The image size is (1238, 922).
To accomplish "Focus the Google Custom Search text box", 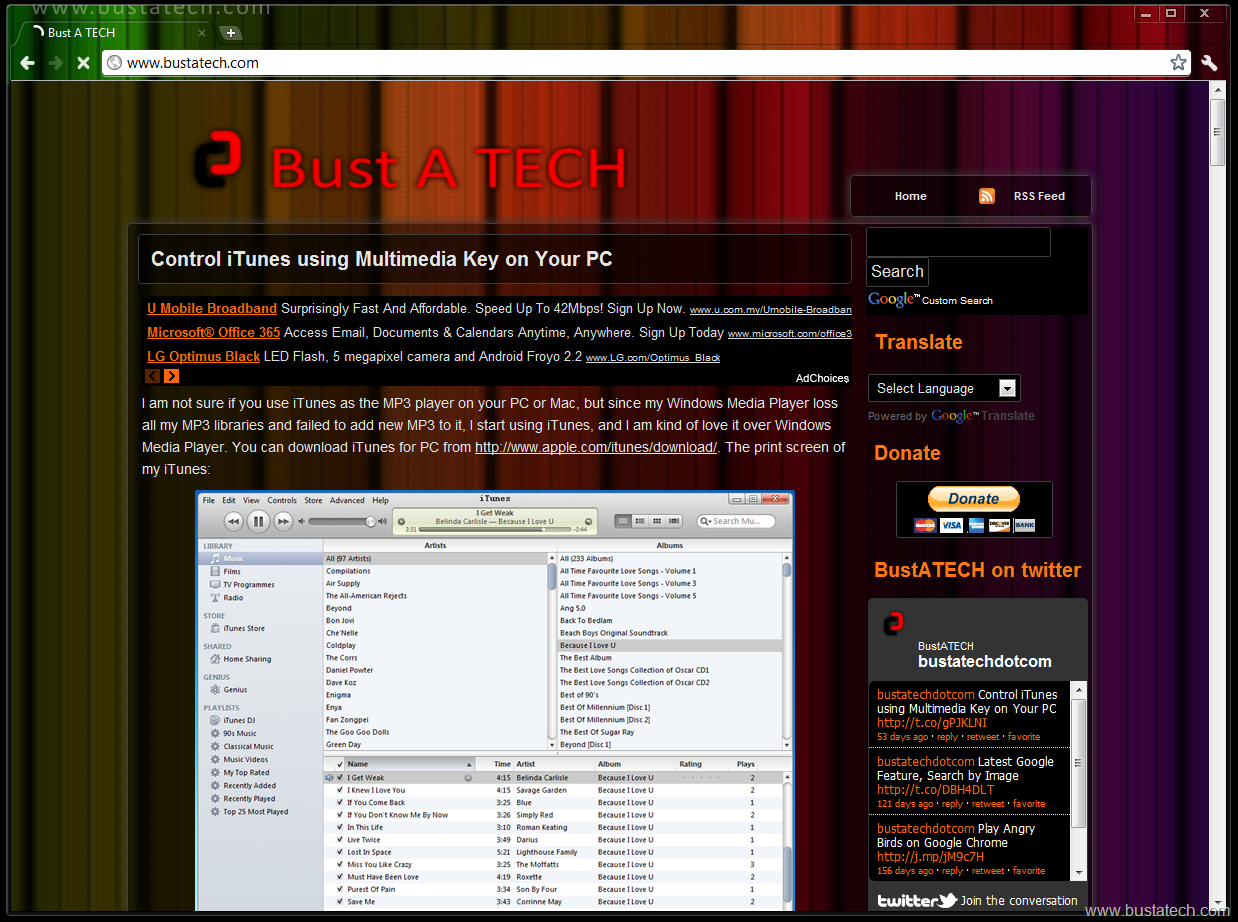I will coord(958,242).
